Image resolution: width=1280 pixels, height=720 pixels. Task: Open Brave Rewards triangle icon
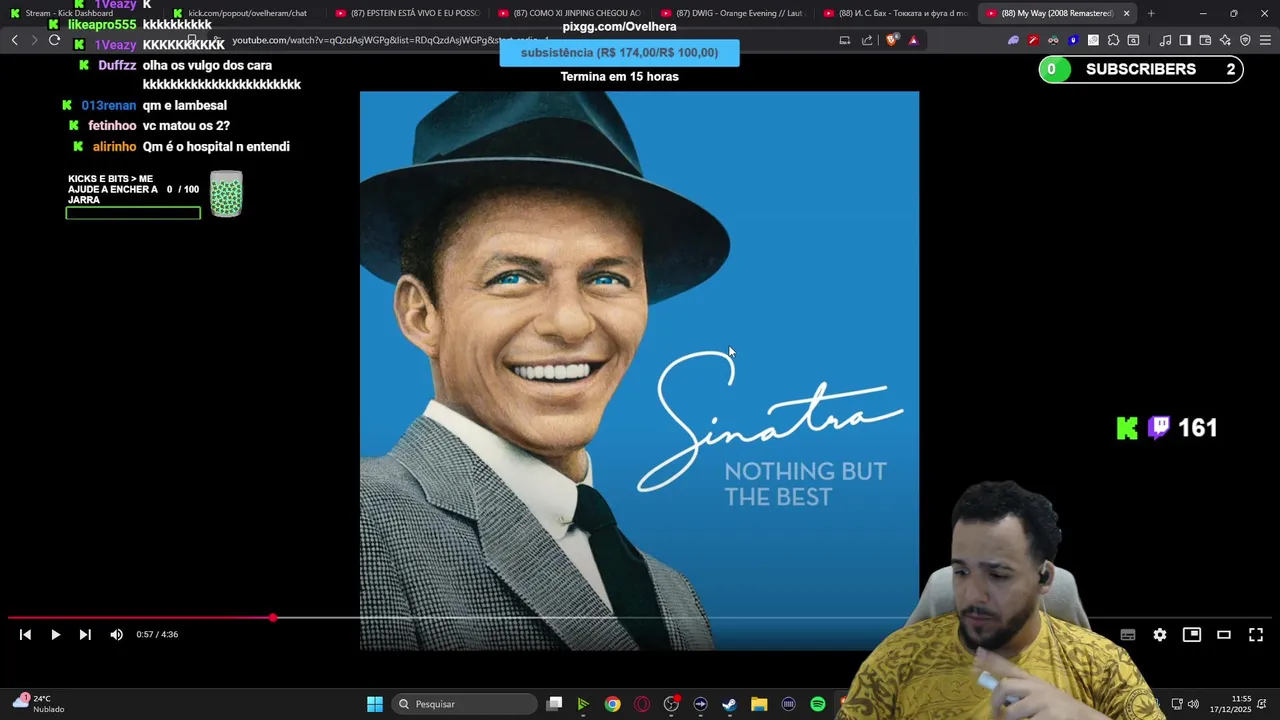[913, 40]
